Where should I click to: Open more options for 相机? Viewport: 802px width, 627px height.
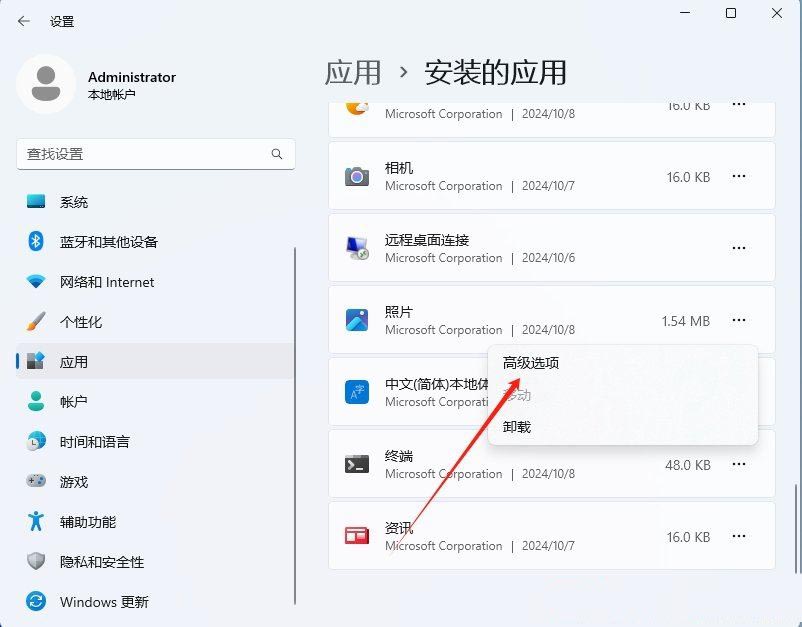tap(739, 176)
